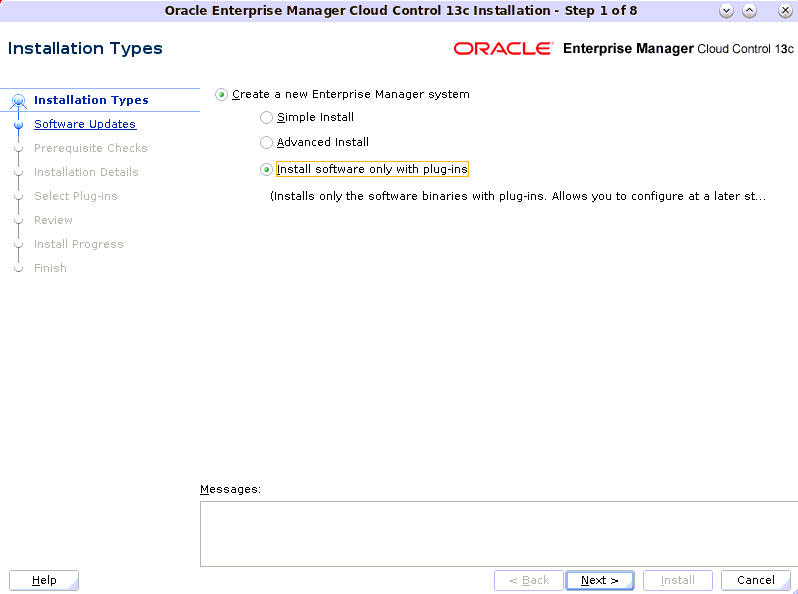Click the Install Progress step

coord(79,244)
